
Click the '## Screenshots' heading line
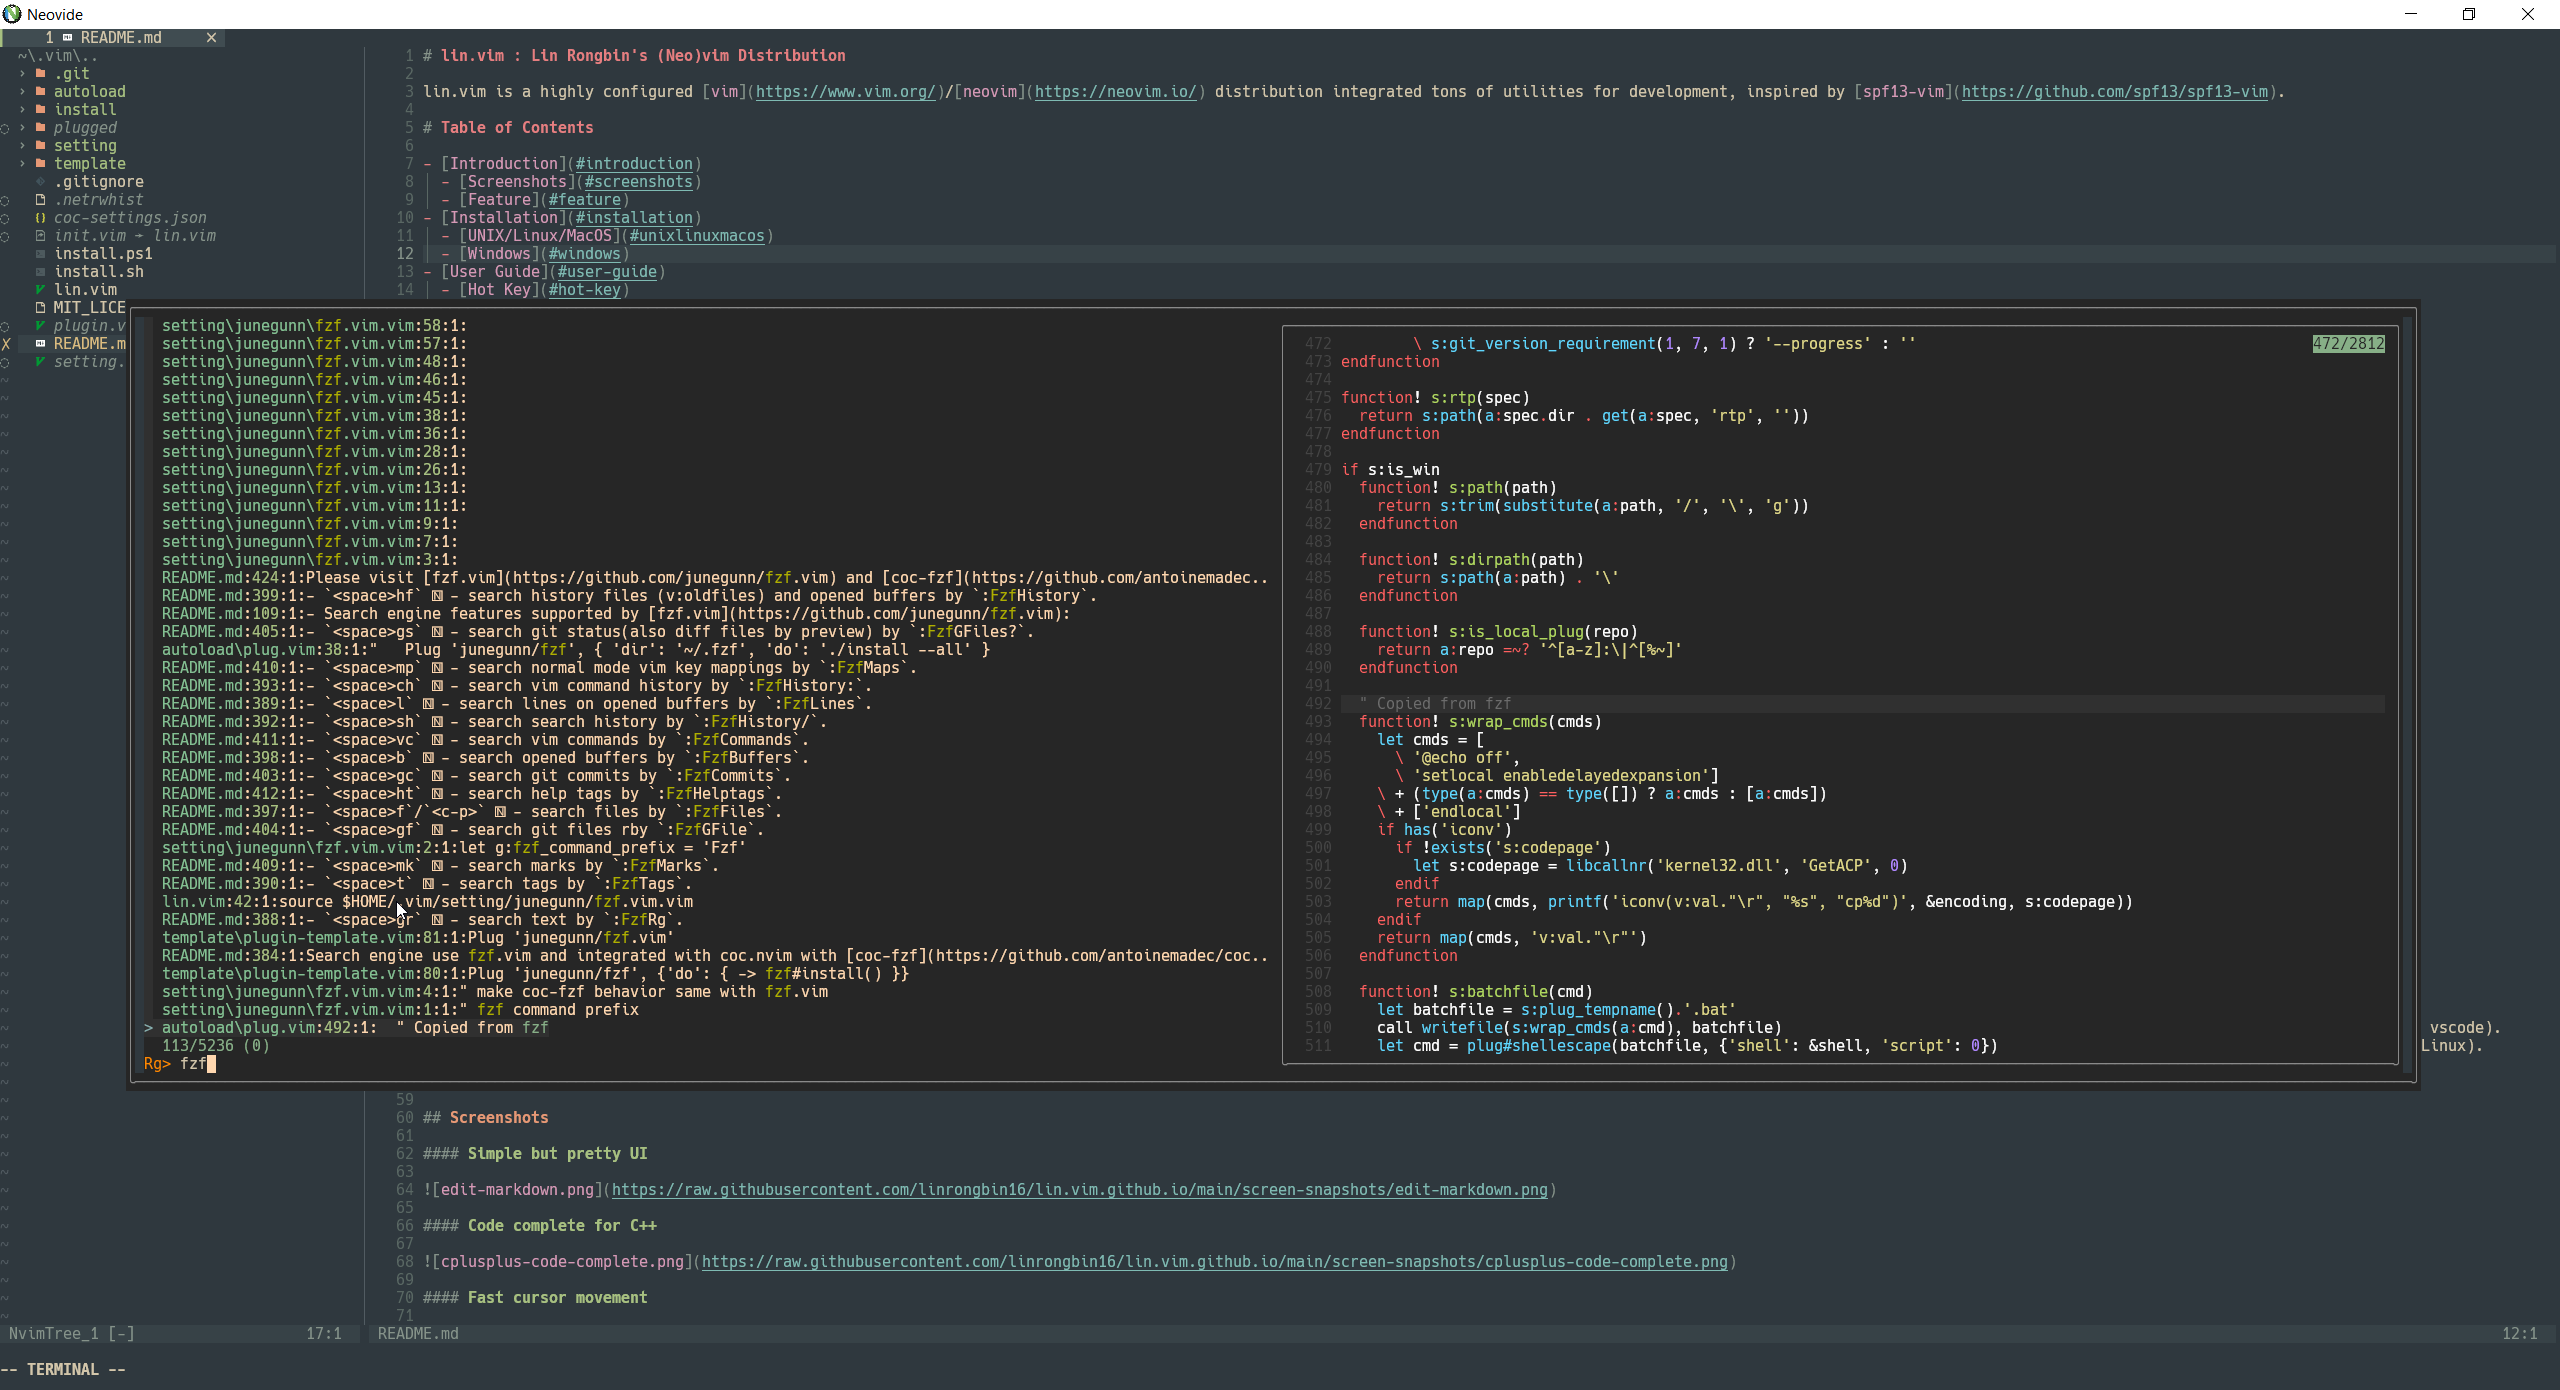pos(485,1118)
